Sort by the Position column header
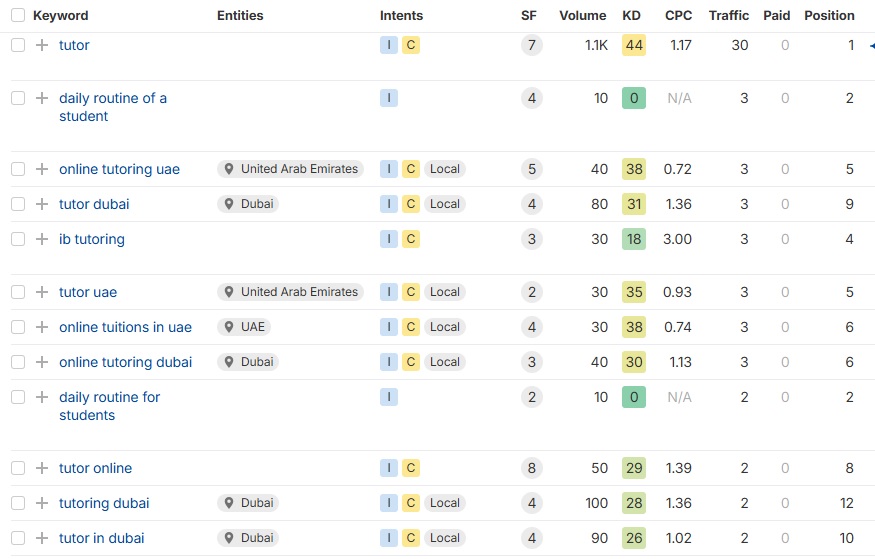The height and width of the screenshot is (559, 875). 829,15
